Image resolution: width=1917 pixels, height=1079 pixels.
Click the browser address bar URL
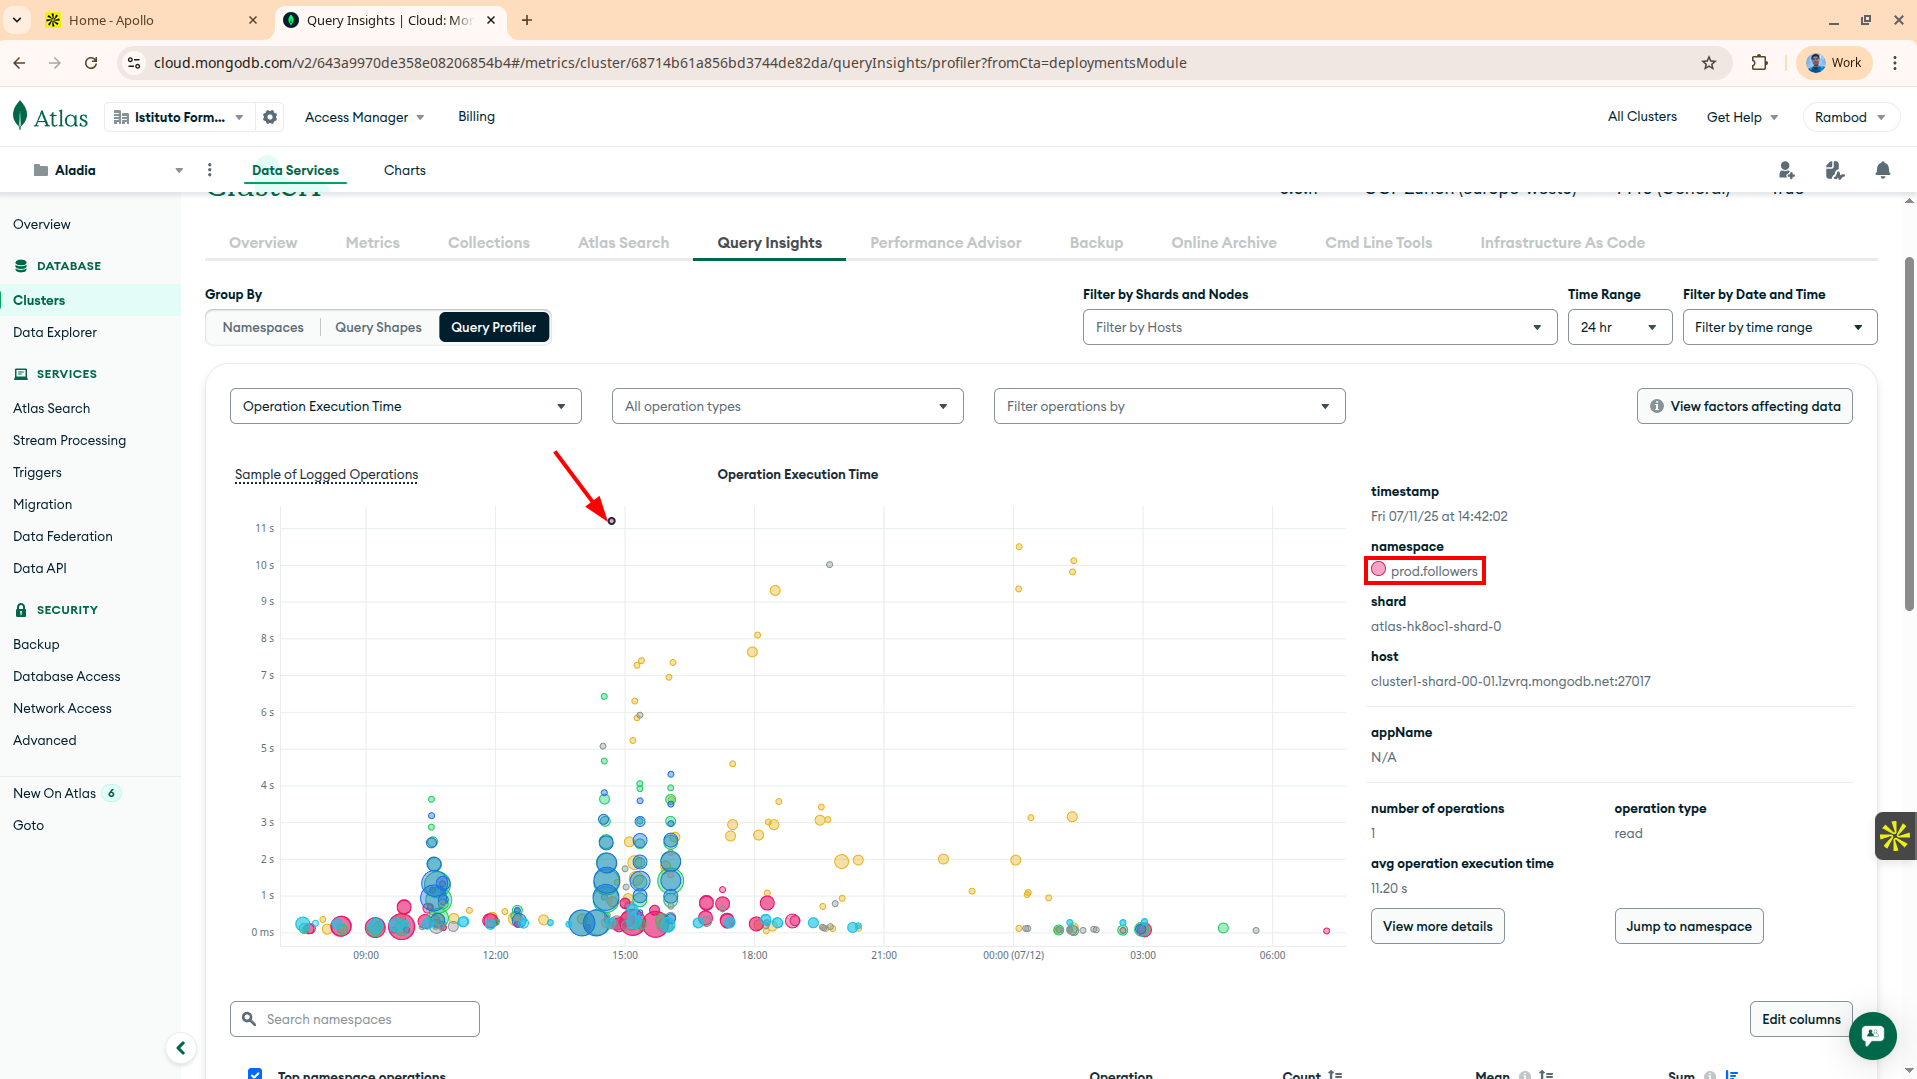pyautogui.click(x=670, y=63)
